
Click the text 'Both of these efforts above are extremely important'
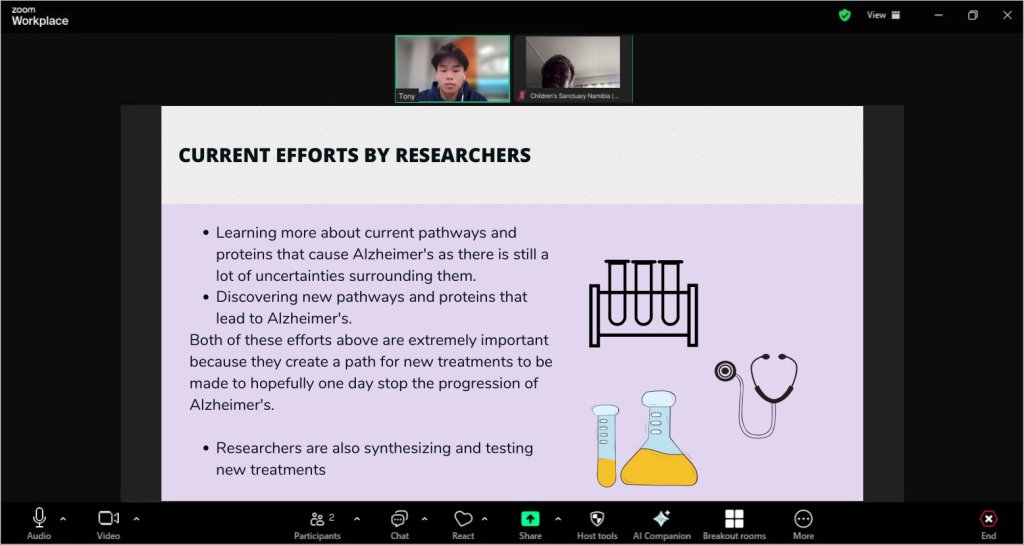pyautogui.click(x=369, y=340)
